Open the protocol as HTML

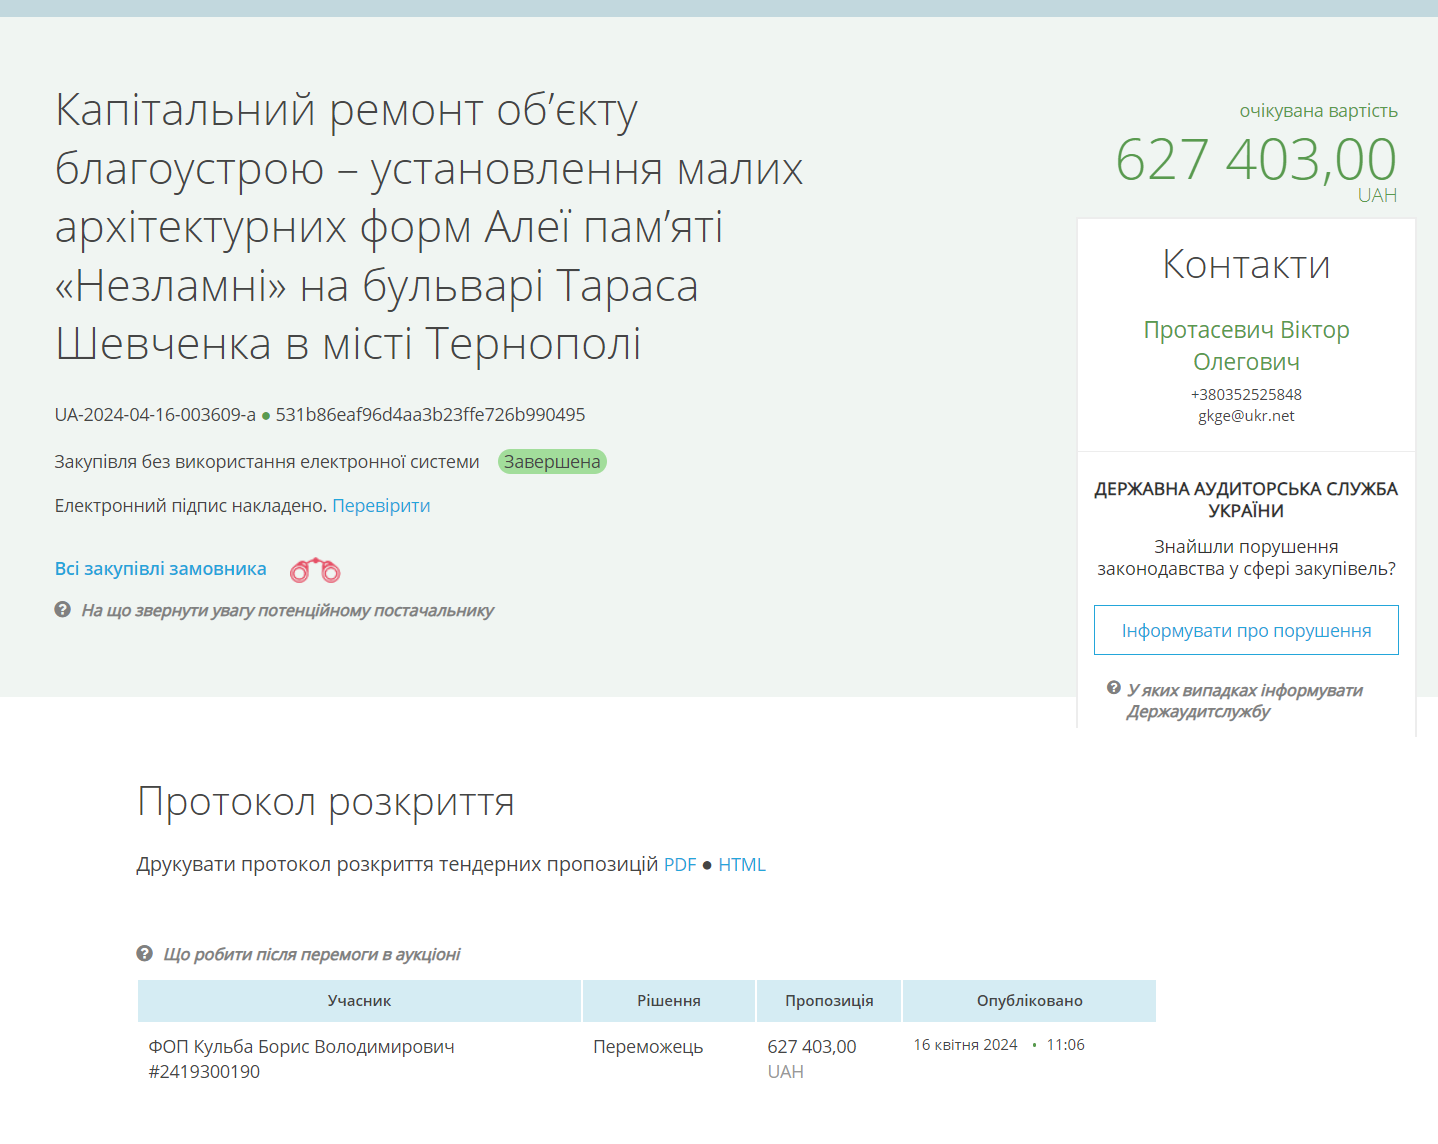tap(741, 865)
